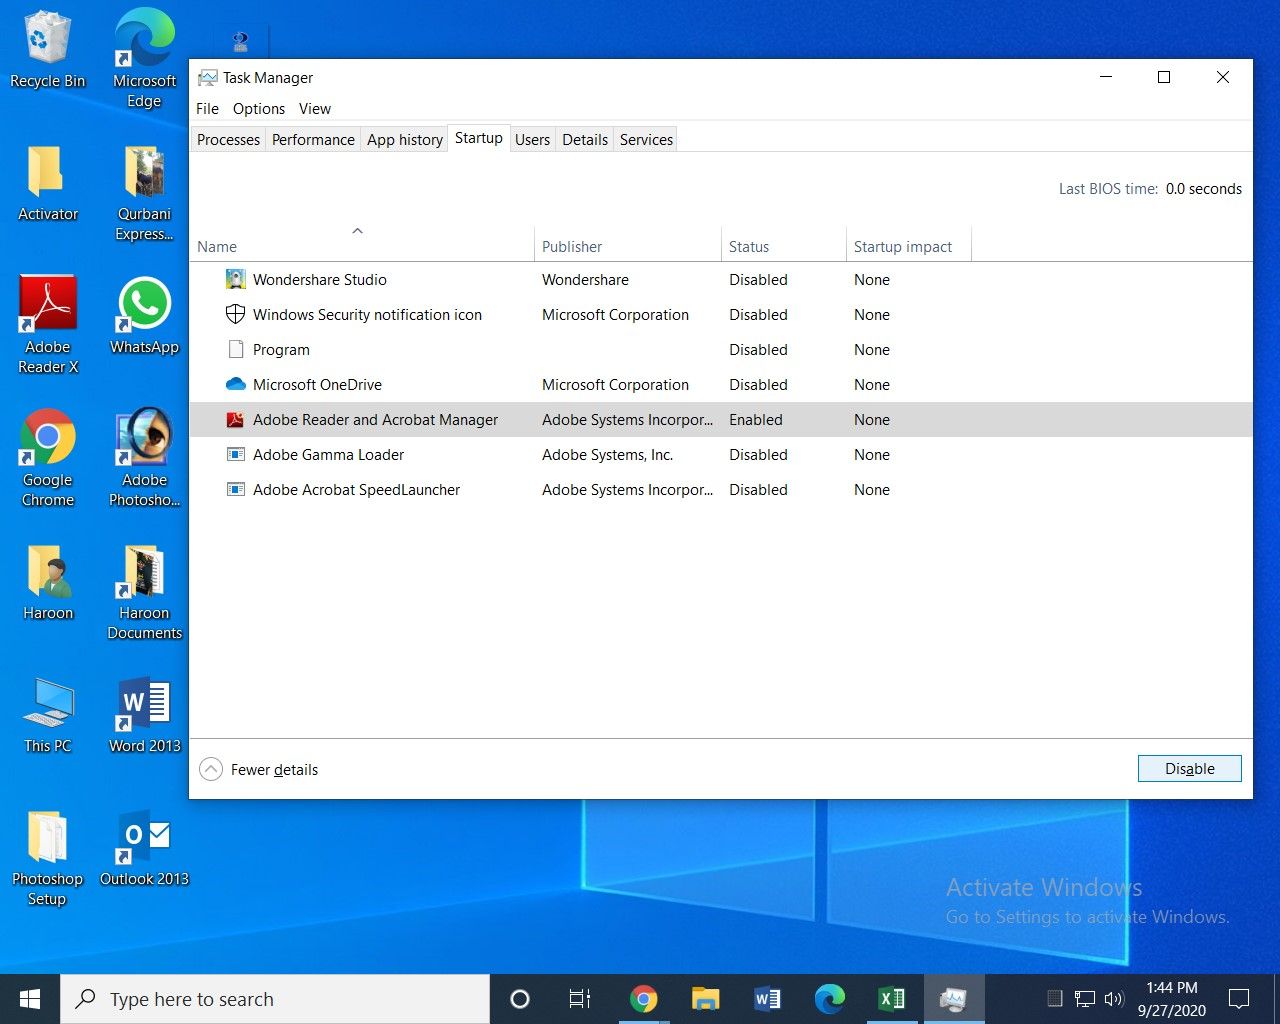The width and height of the screenshot is (1280, 1024).
Task: Click the Enabled status of Adobe Reader
Action: click(x=756, y=420)
